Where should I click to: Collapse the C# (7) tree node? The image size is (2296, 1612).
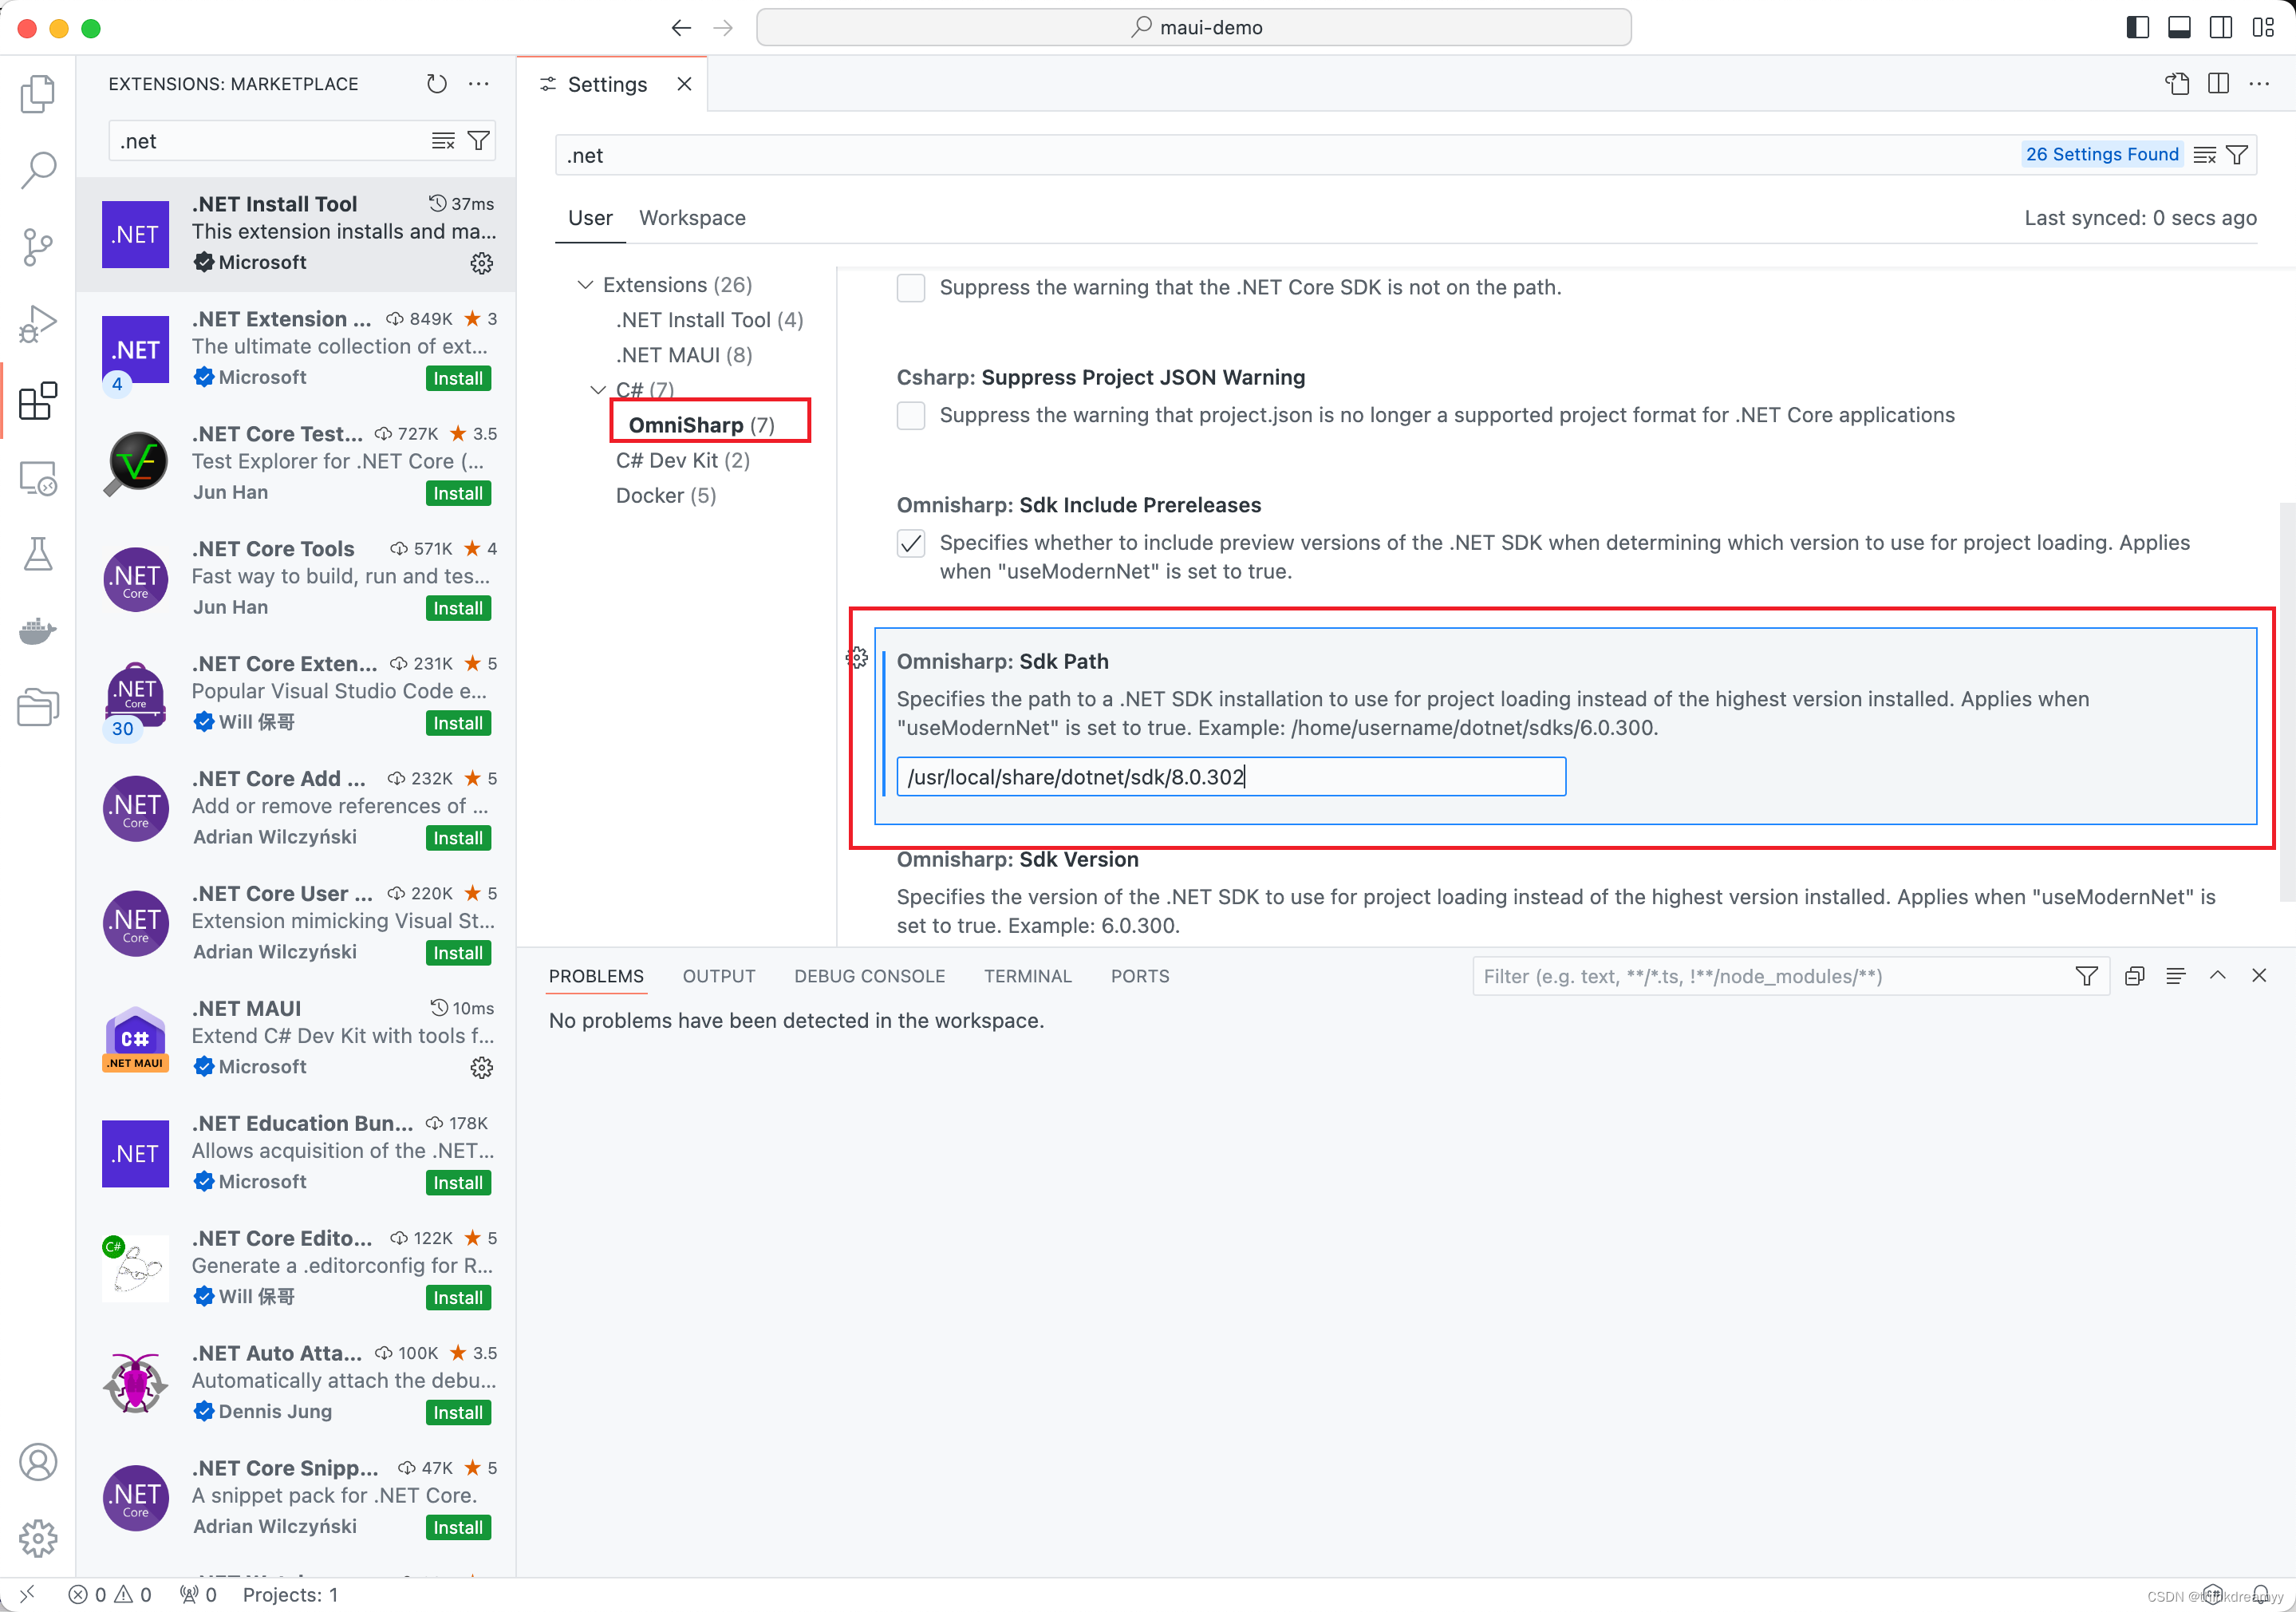[599, 391]
